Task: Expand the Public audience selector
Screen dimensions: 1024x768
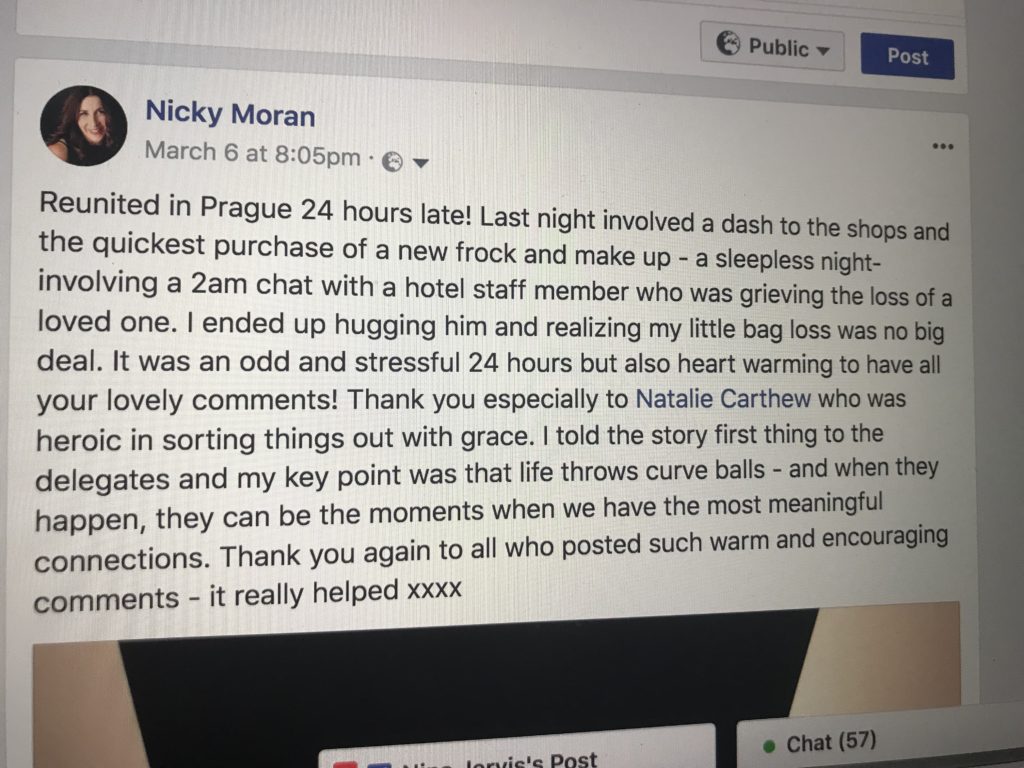Action: coord(773,46)
